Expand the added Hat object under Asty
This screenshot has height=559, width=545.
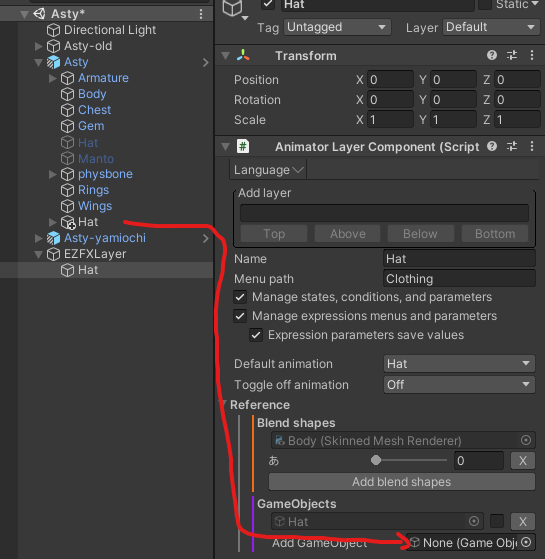click(53, 222)
